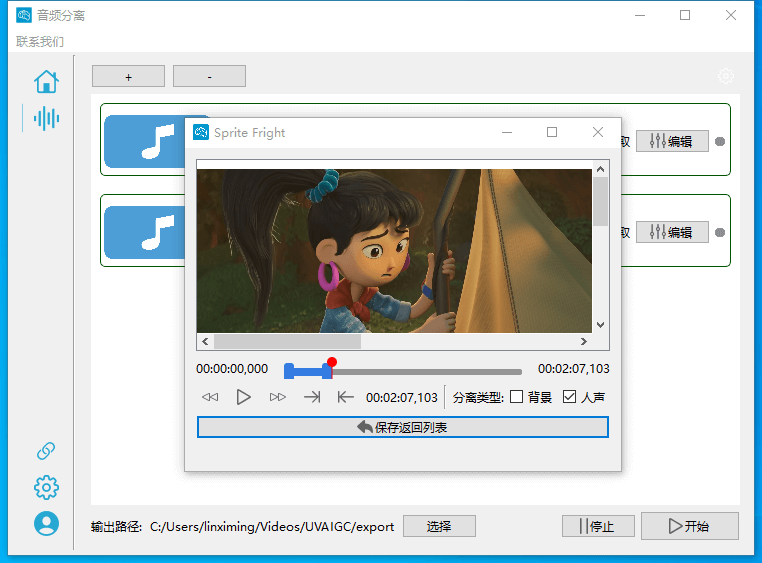Open settings gear in left sidebar
Image resolution: width=762 pixels, height=563 pixels.
(46, 487)
